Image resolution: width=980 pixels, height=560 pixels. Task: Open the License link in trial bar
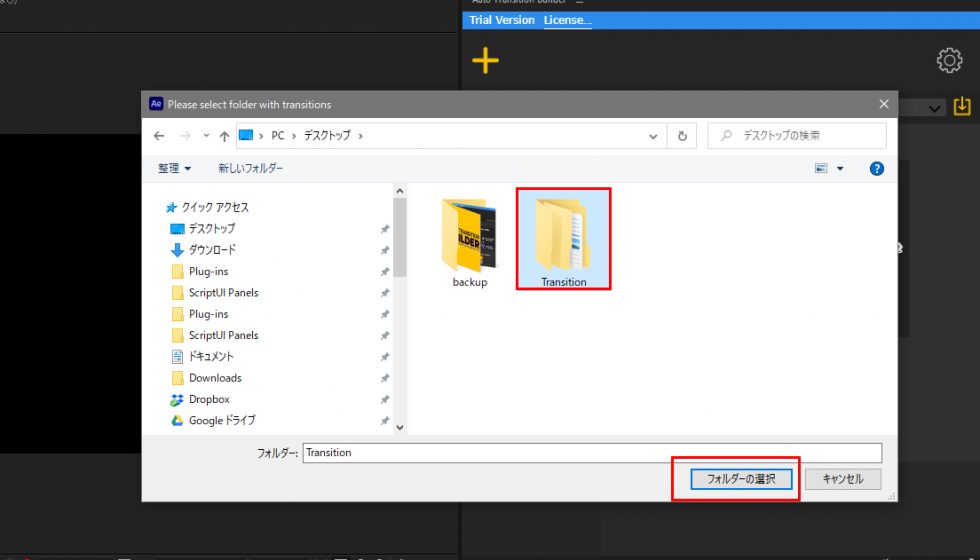coord(568,20)
